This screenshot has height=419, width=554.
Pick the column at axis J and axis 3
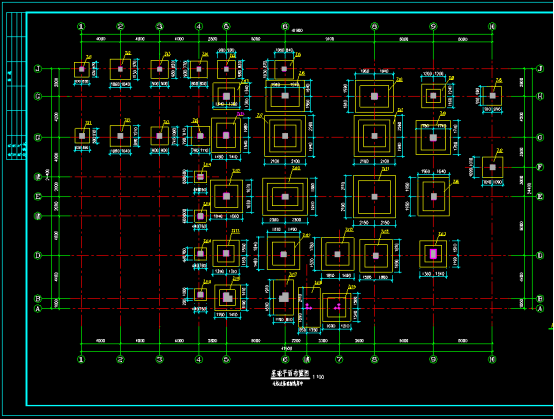159,69
